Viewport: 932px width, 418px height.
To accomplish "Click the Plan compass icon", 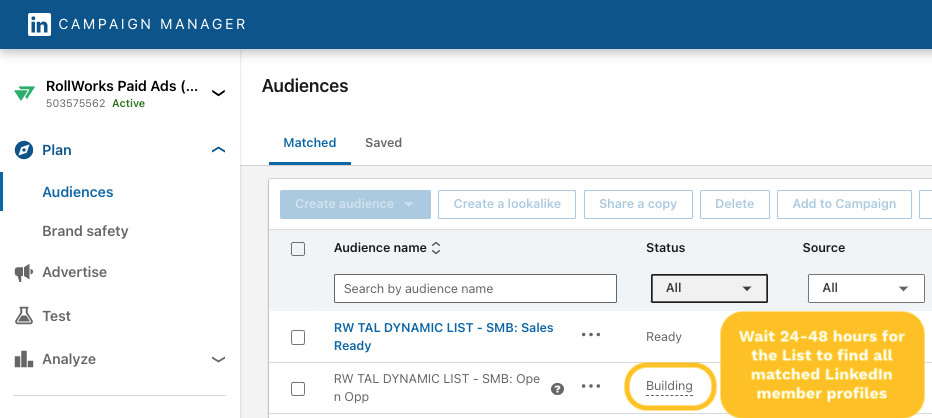I will point(24,150).
